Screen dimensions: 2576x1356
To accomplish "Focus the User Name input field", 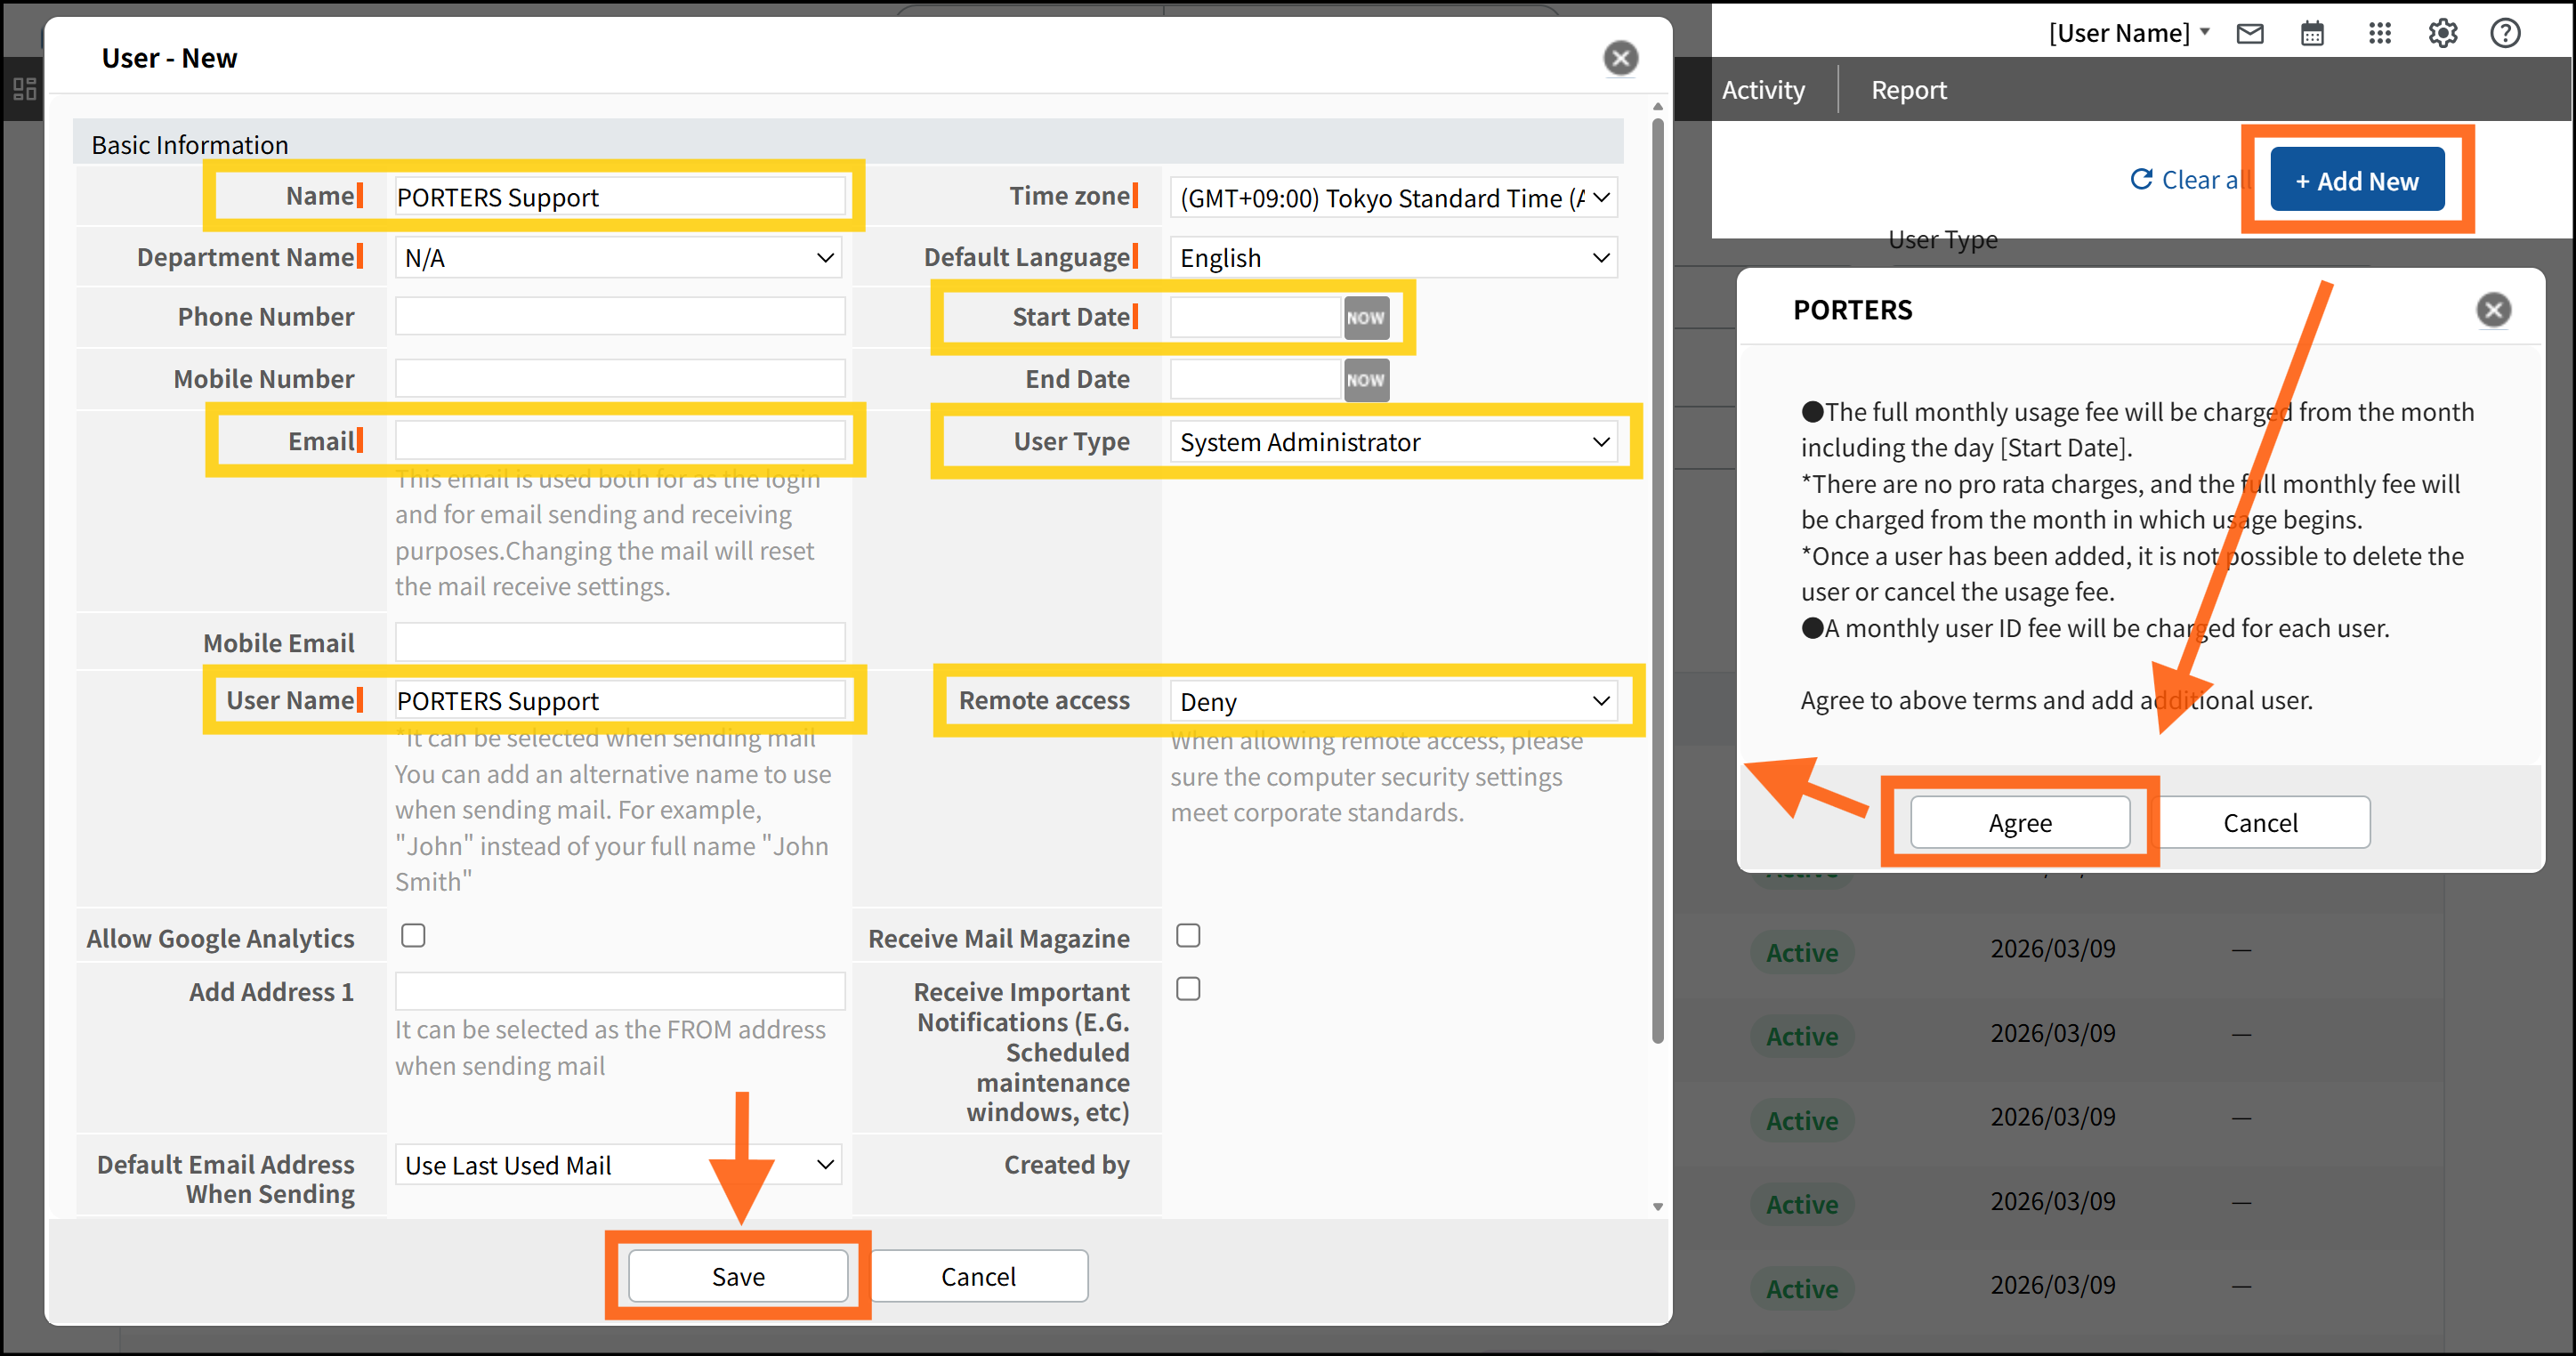I will (x=620, y=701).
